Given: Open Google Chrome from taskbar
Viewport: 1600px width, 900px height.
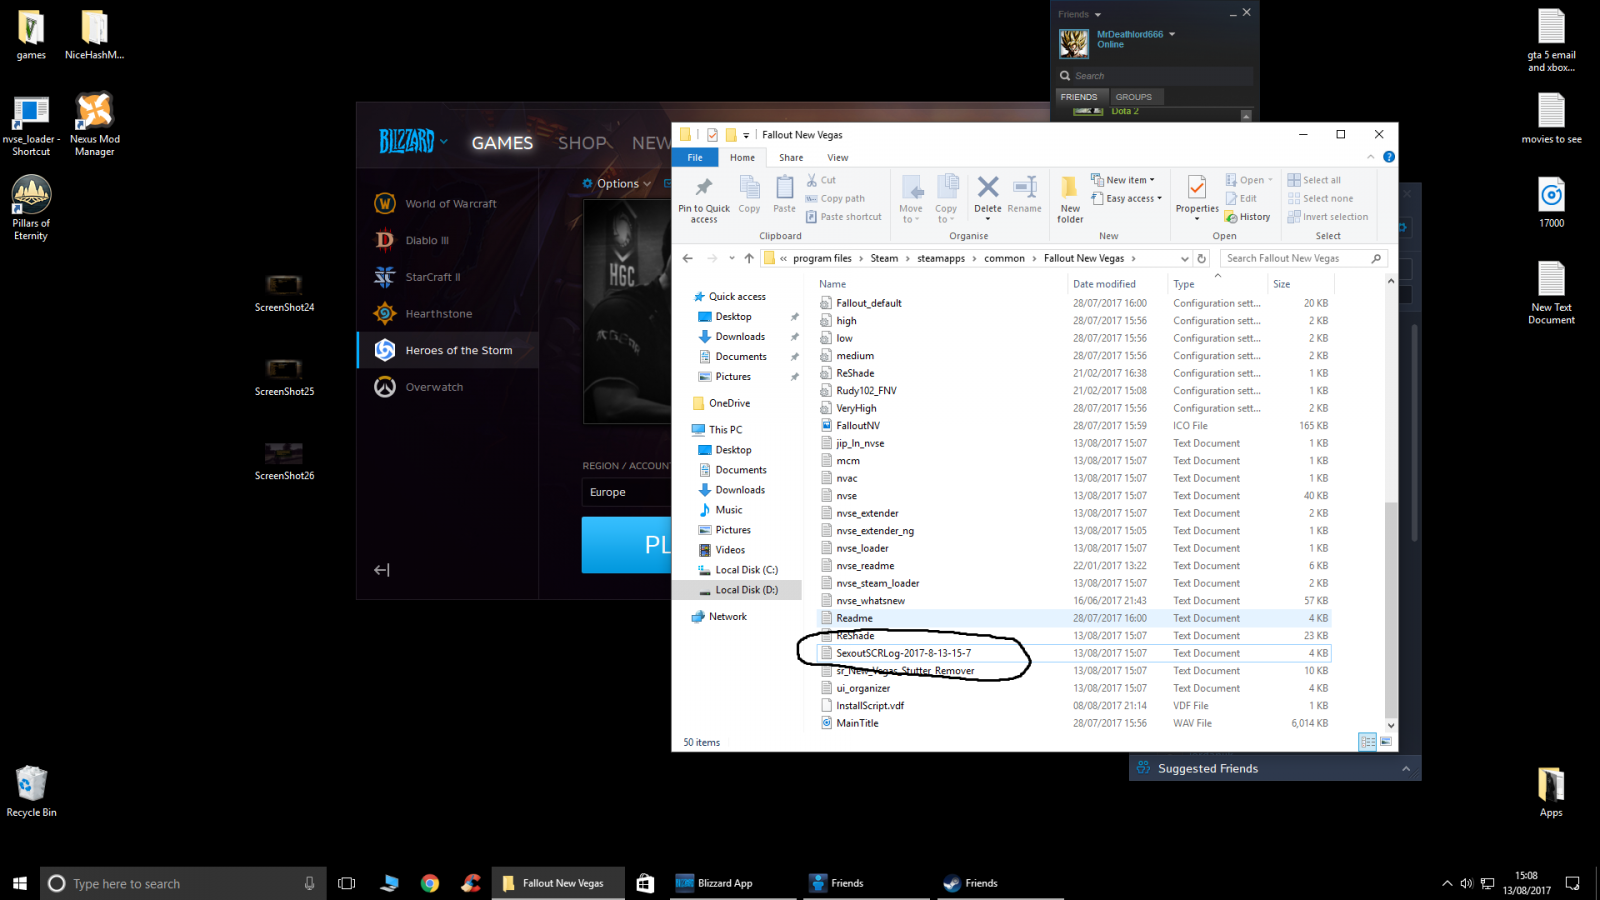Looking at the screenshot, I should point(430,883).
